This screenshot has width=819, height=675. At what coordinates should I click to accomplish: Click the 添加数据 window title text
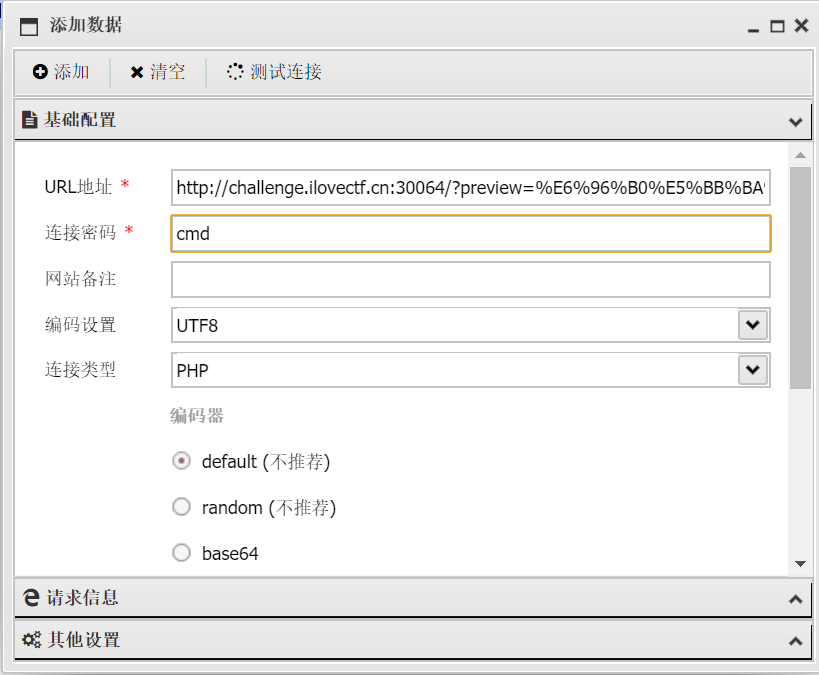(x=86, y=25)
